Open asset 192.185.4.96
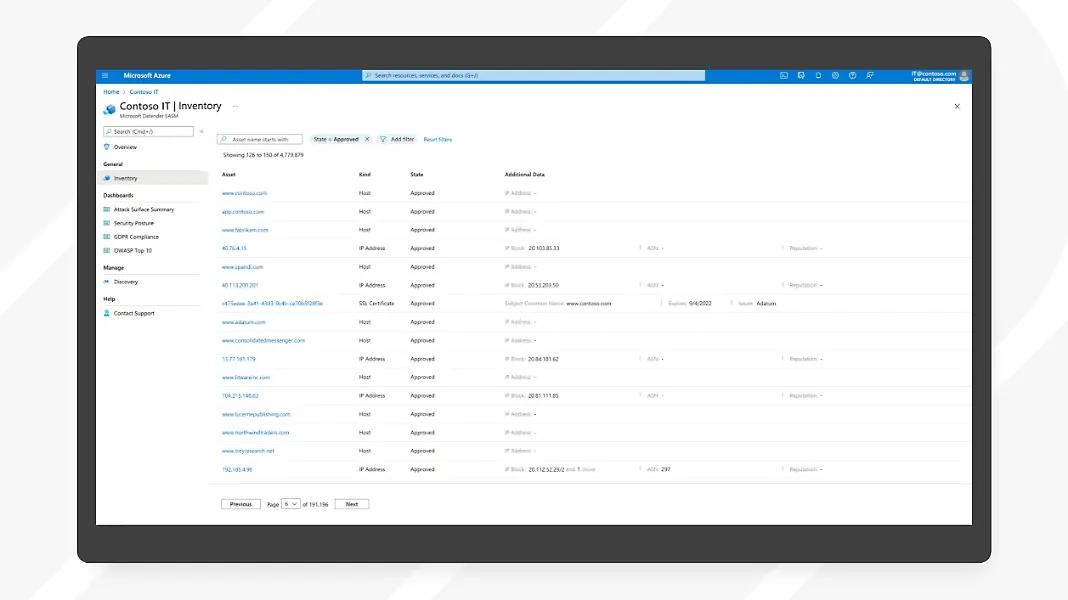Image resolution: width=1068 pixels, height=600 pixels. 236,469
